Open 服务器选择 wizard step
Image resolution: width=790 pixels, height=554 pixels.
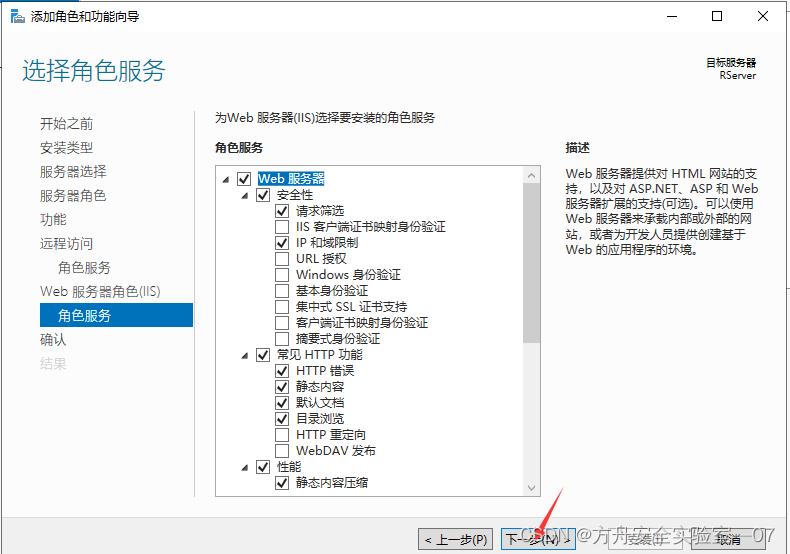73,172
